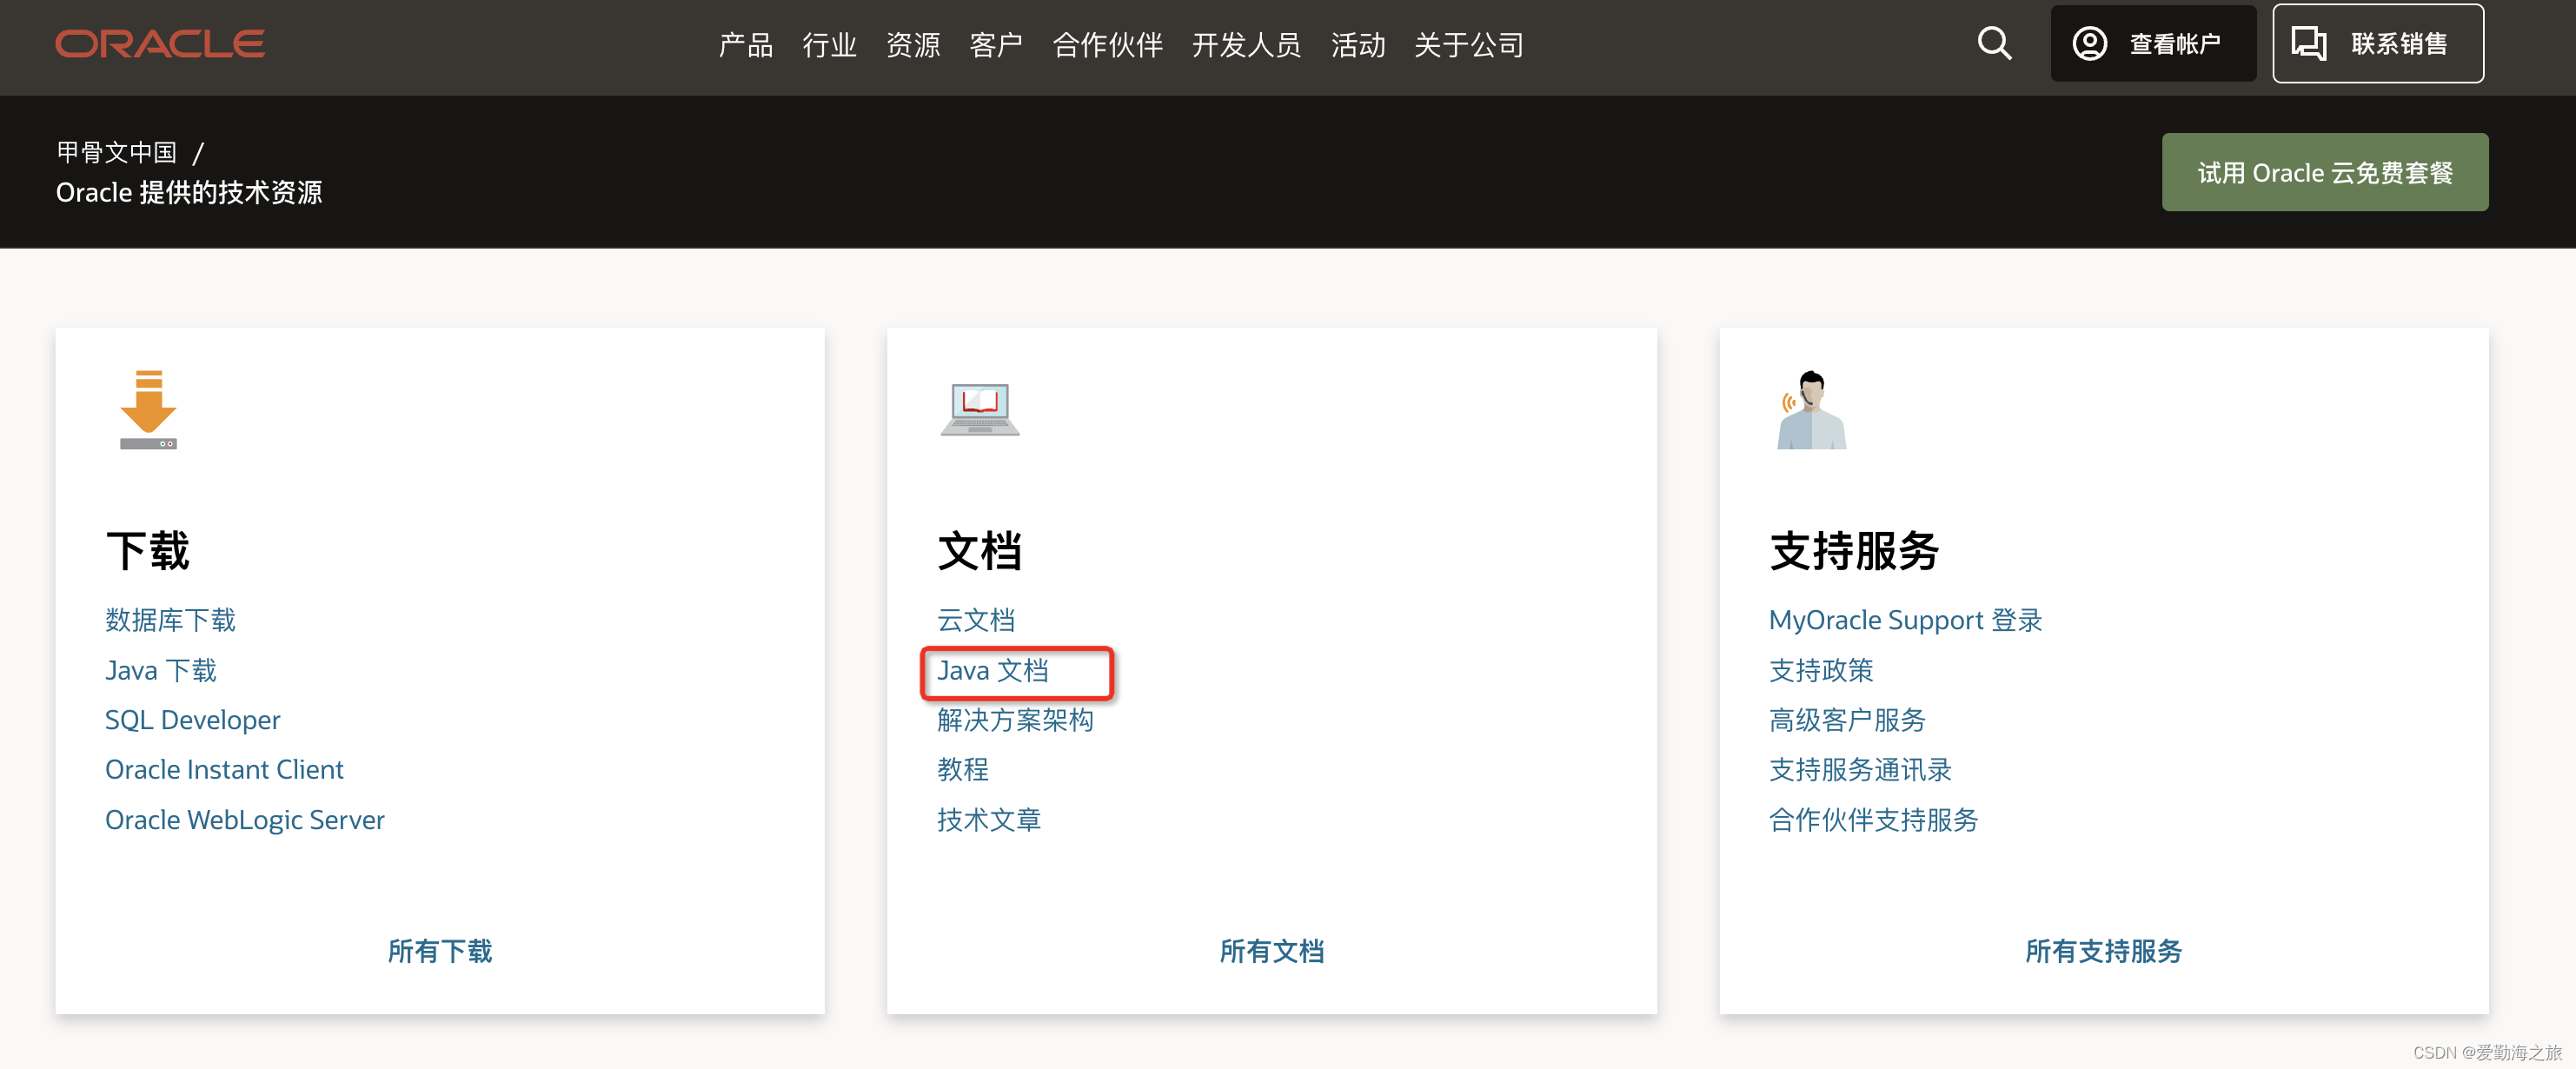Open the Java 文档 link
Screen dimensions: 2576x1069
pos(993,670)
